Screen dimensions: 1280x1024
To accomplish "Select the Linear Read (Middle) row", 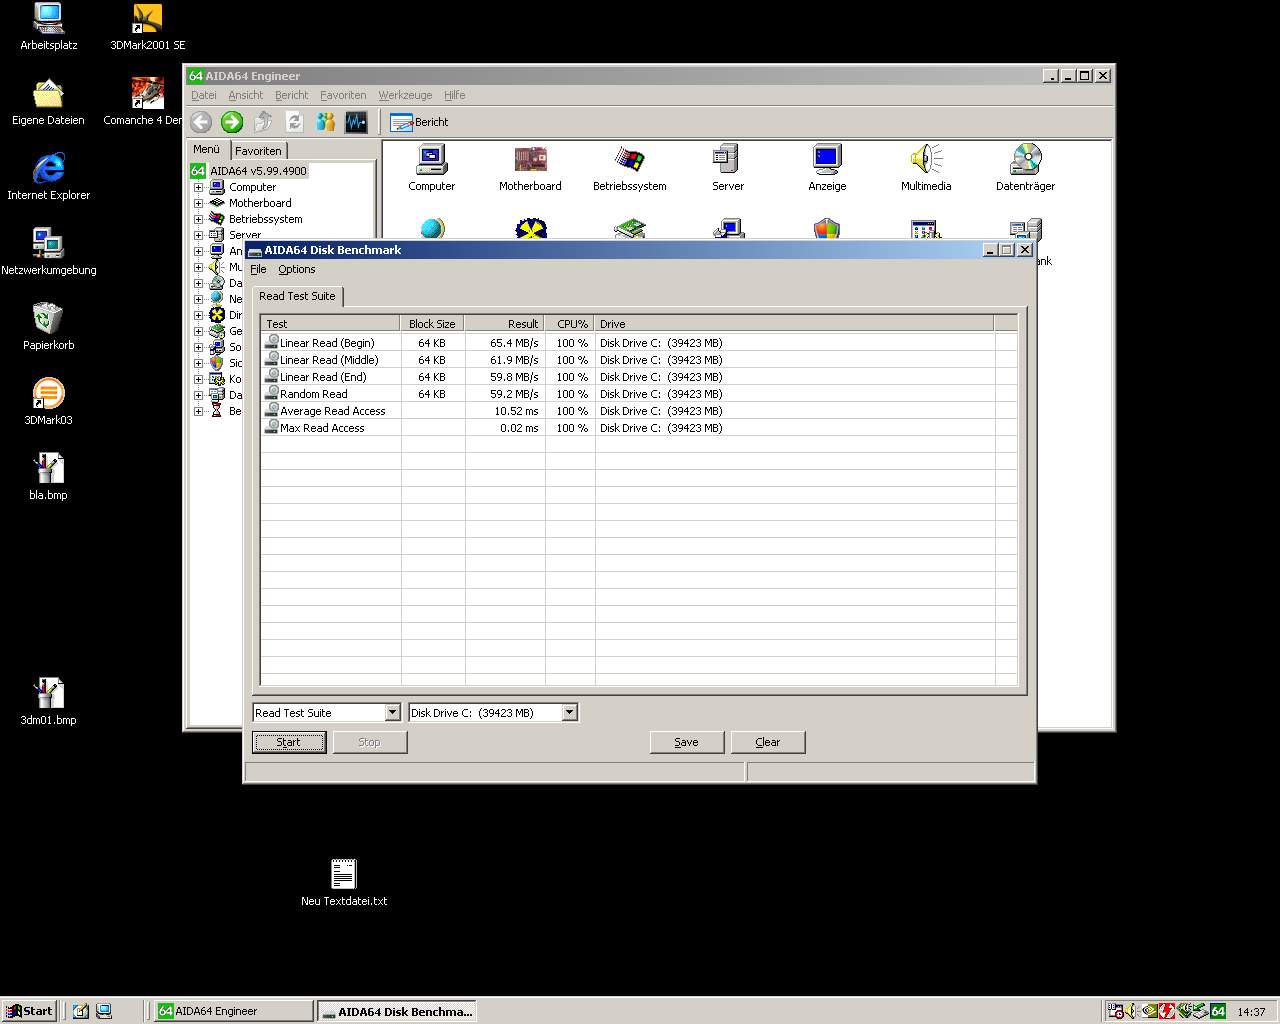I will point(639,360).
